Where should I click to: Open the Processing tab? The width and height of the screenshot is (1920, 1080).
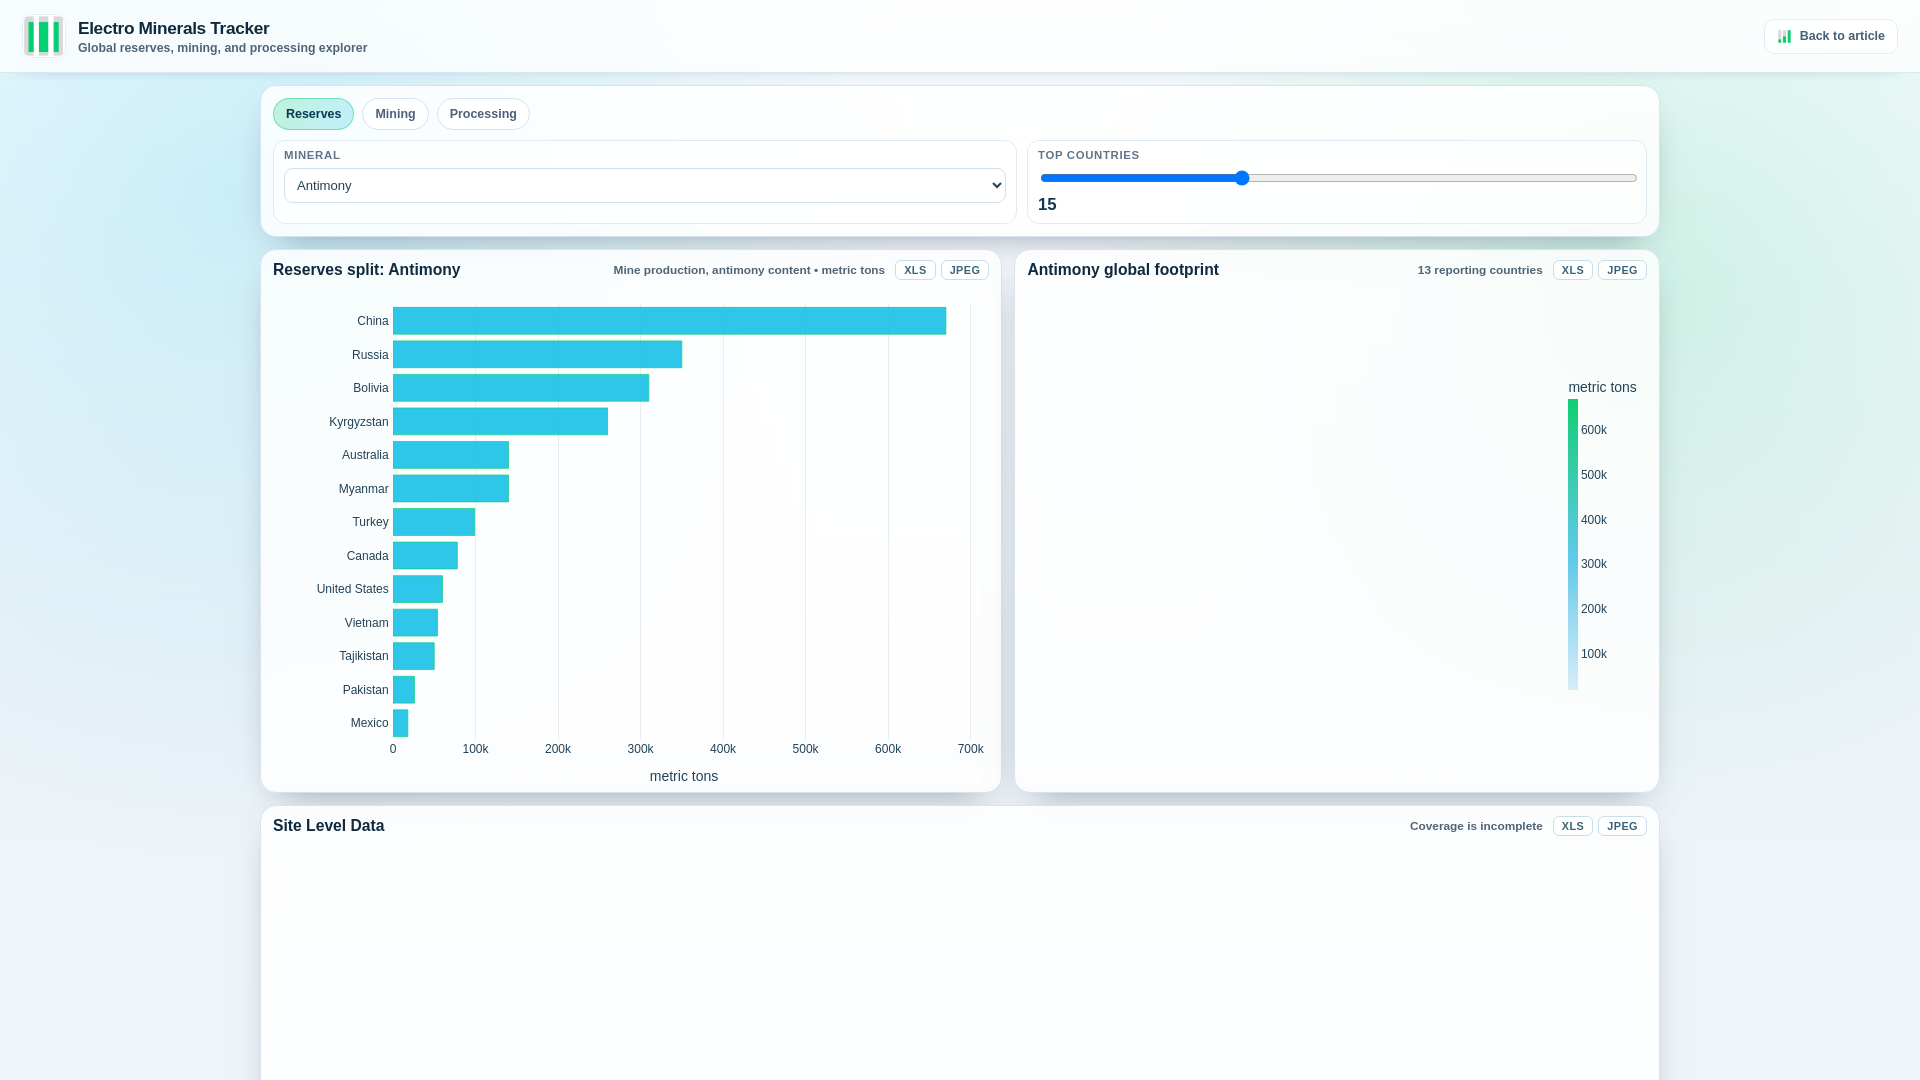[x=483, y=114]
